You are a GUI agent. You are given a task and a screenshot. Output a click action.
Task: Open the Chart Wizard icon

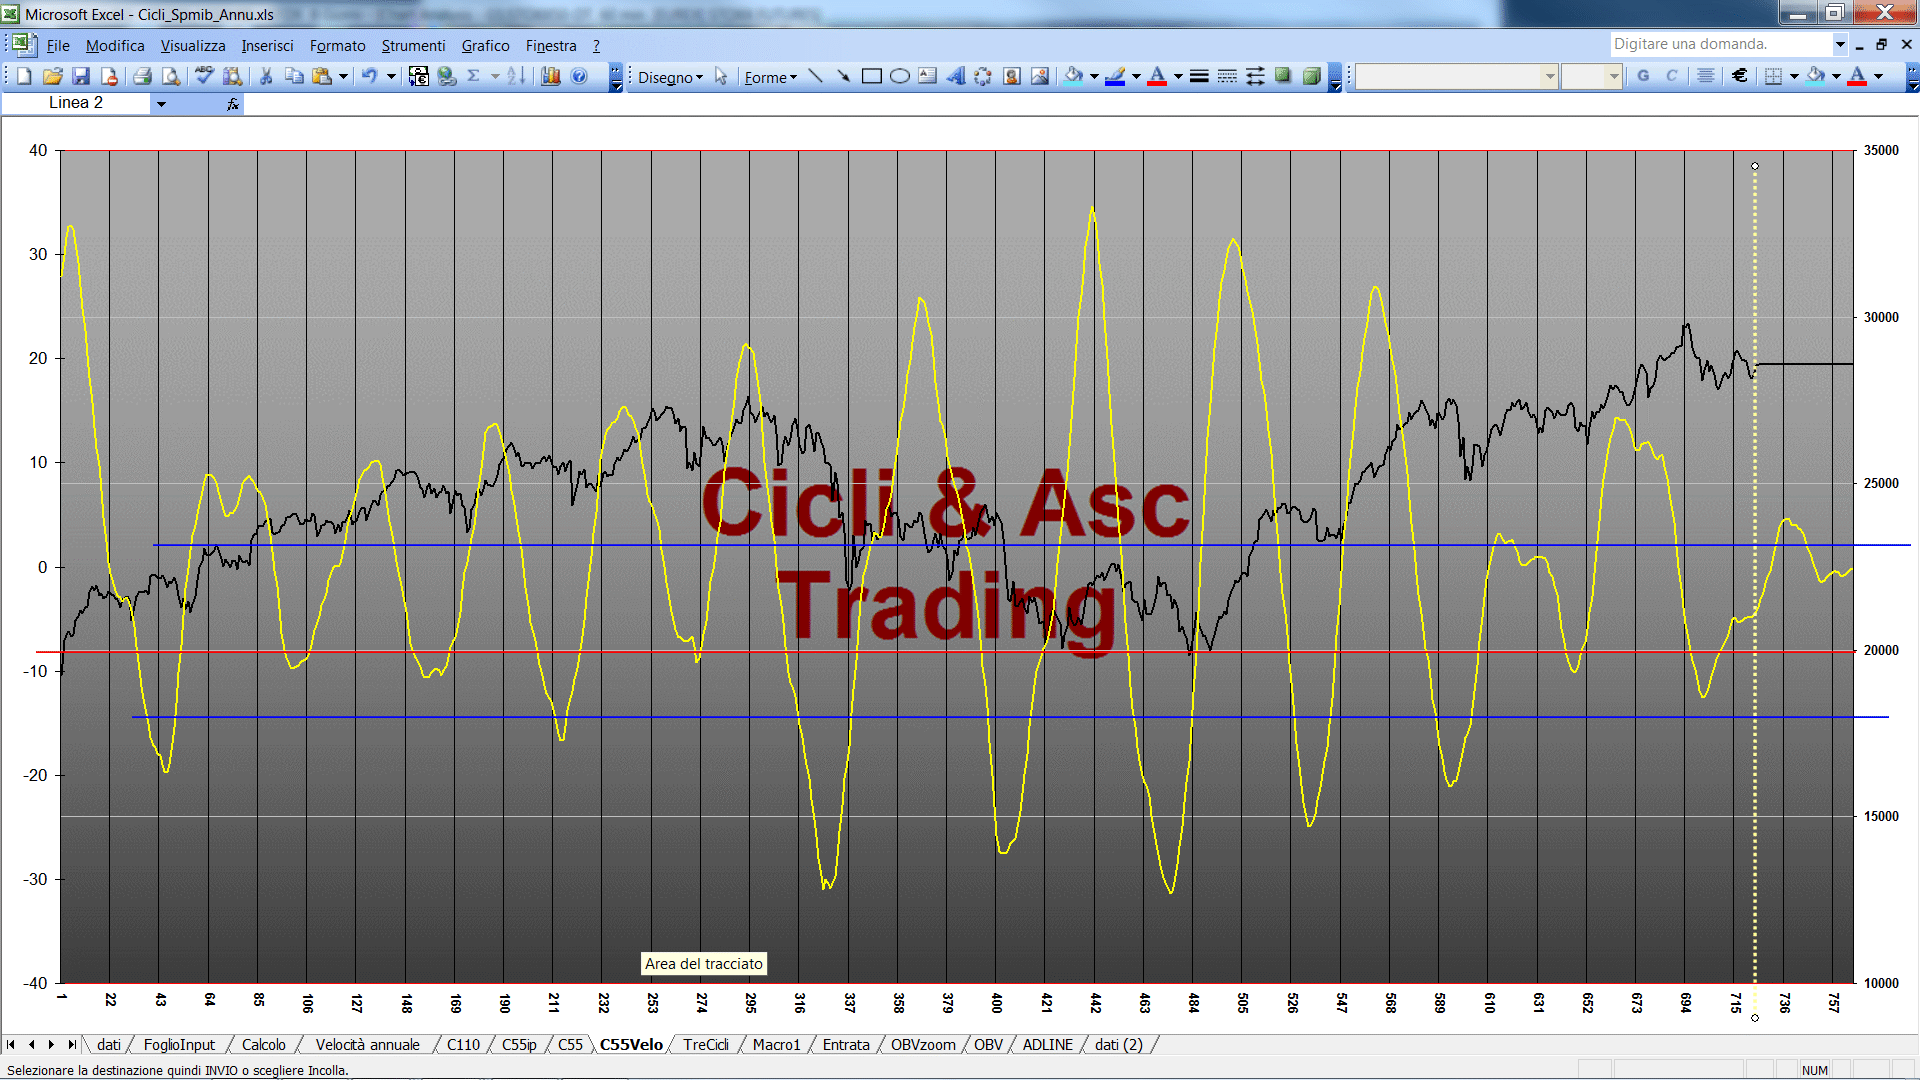[551, 76]
